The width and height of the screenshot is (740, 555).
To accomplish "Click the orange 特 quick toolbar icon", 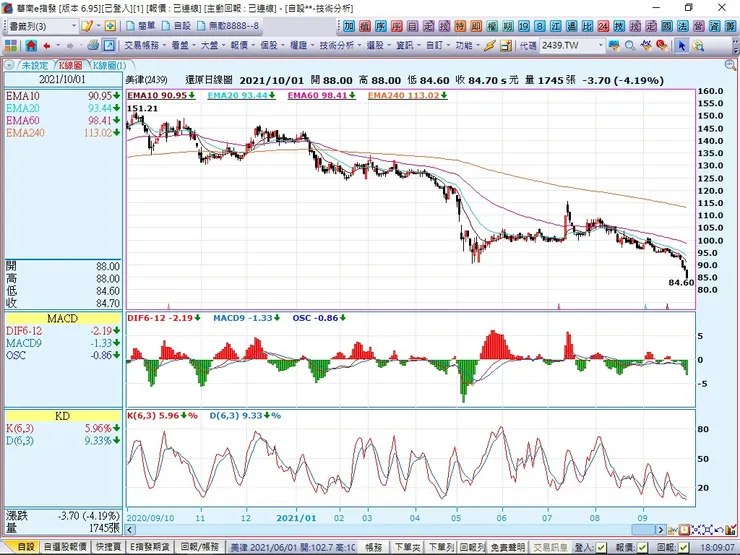I will [x=460, y=26].
